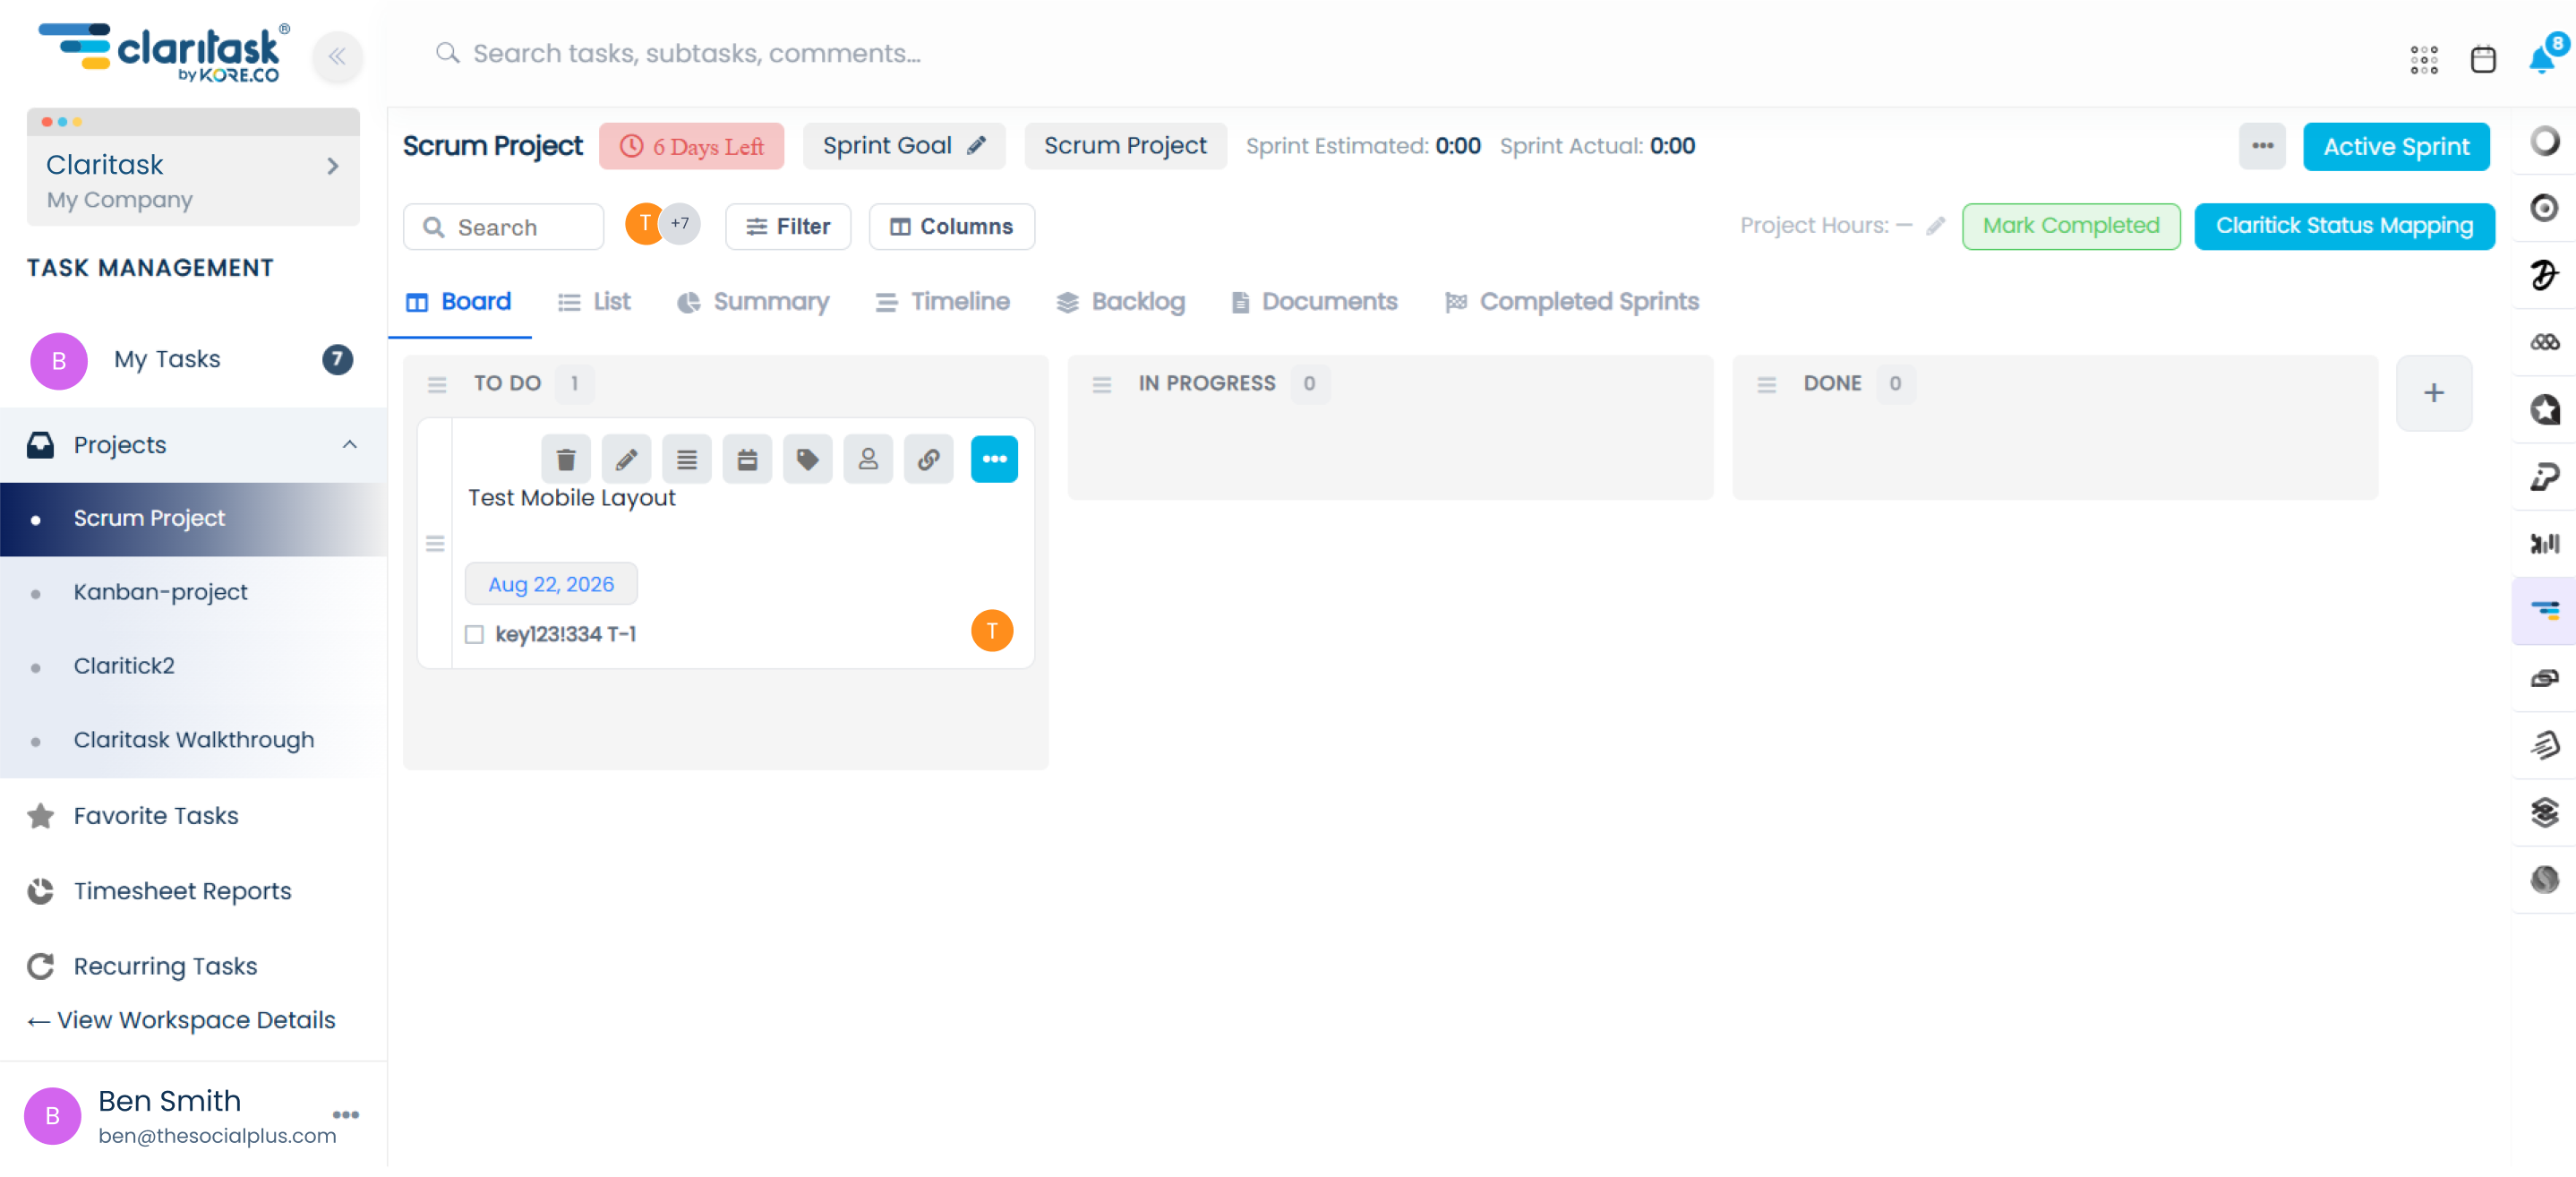The image size is (2576, 1177).
Task: Copy task link using chain icon
Action: coord(929,459)
